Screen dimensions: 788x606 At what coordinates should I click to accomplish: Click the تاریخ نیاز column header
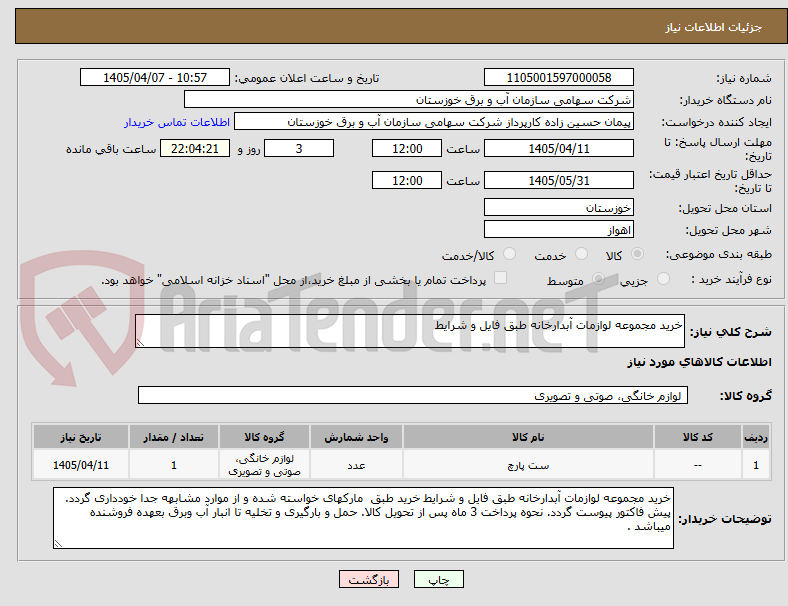click(81, 437)
